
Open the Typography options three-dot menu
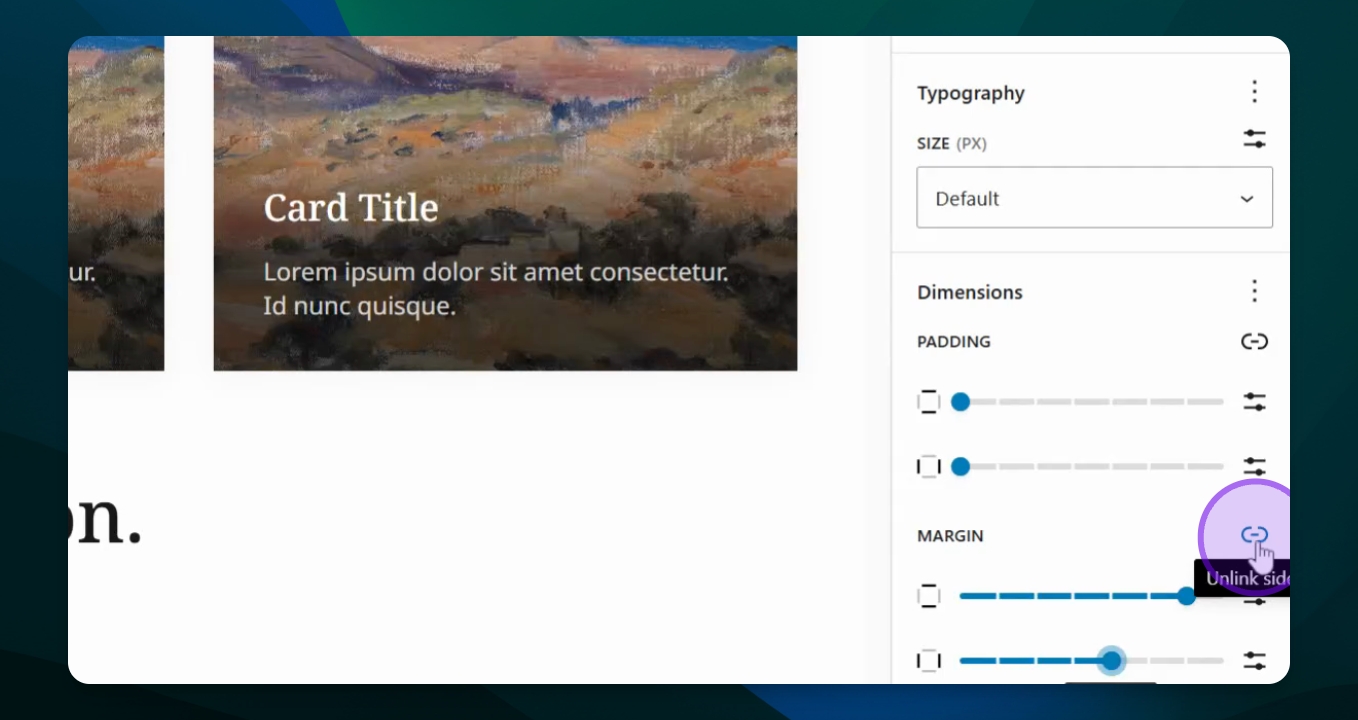pyautogui.click(x=1255, y=93)
